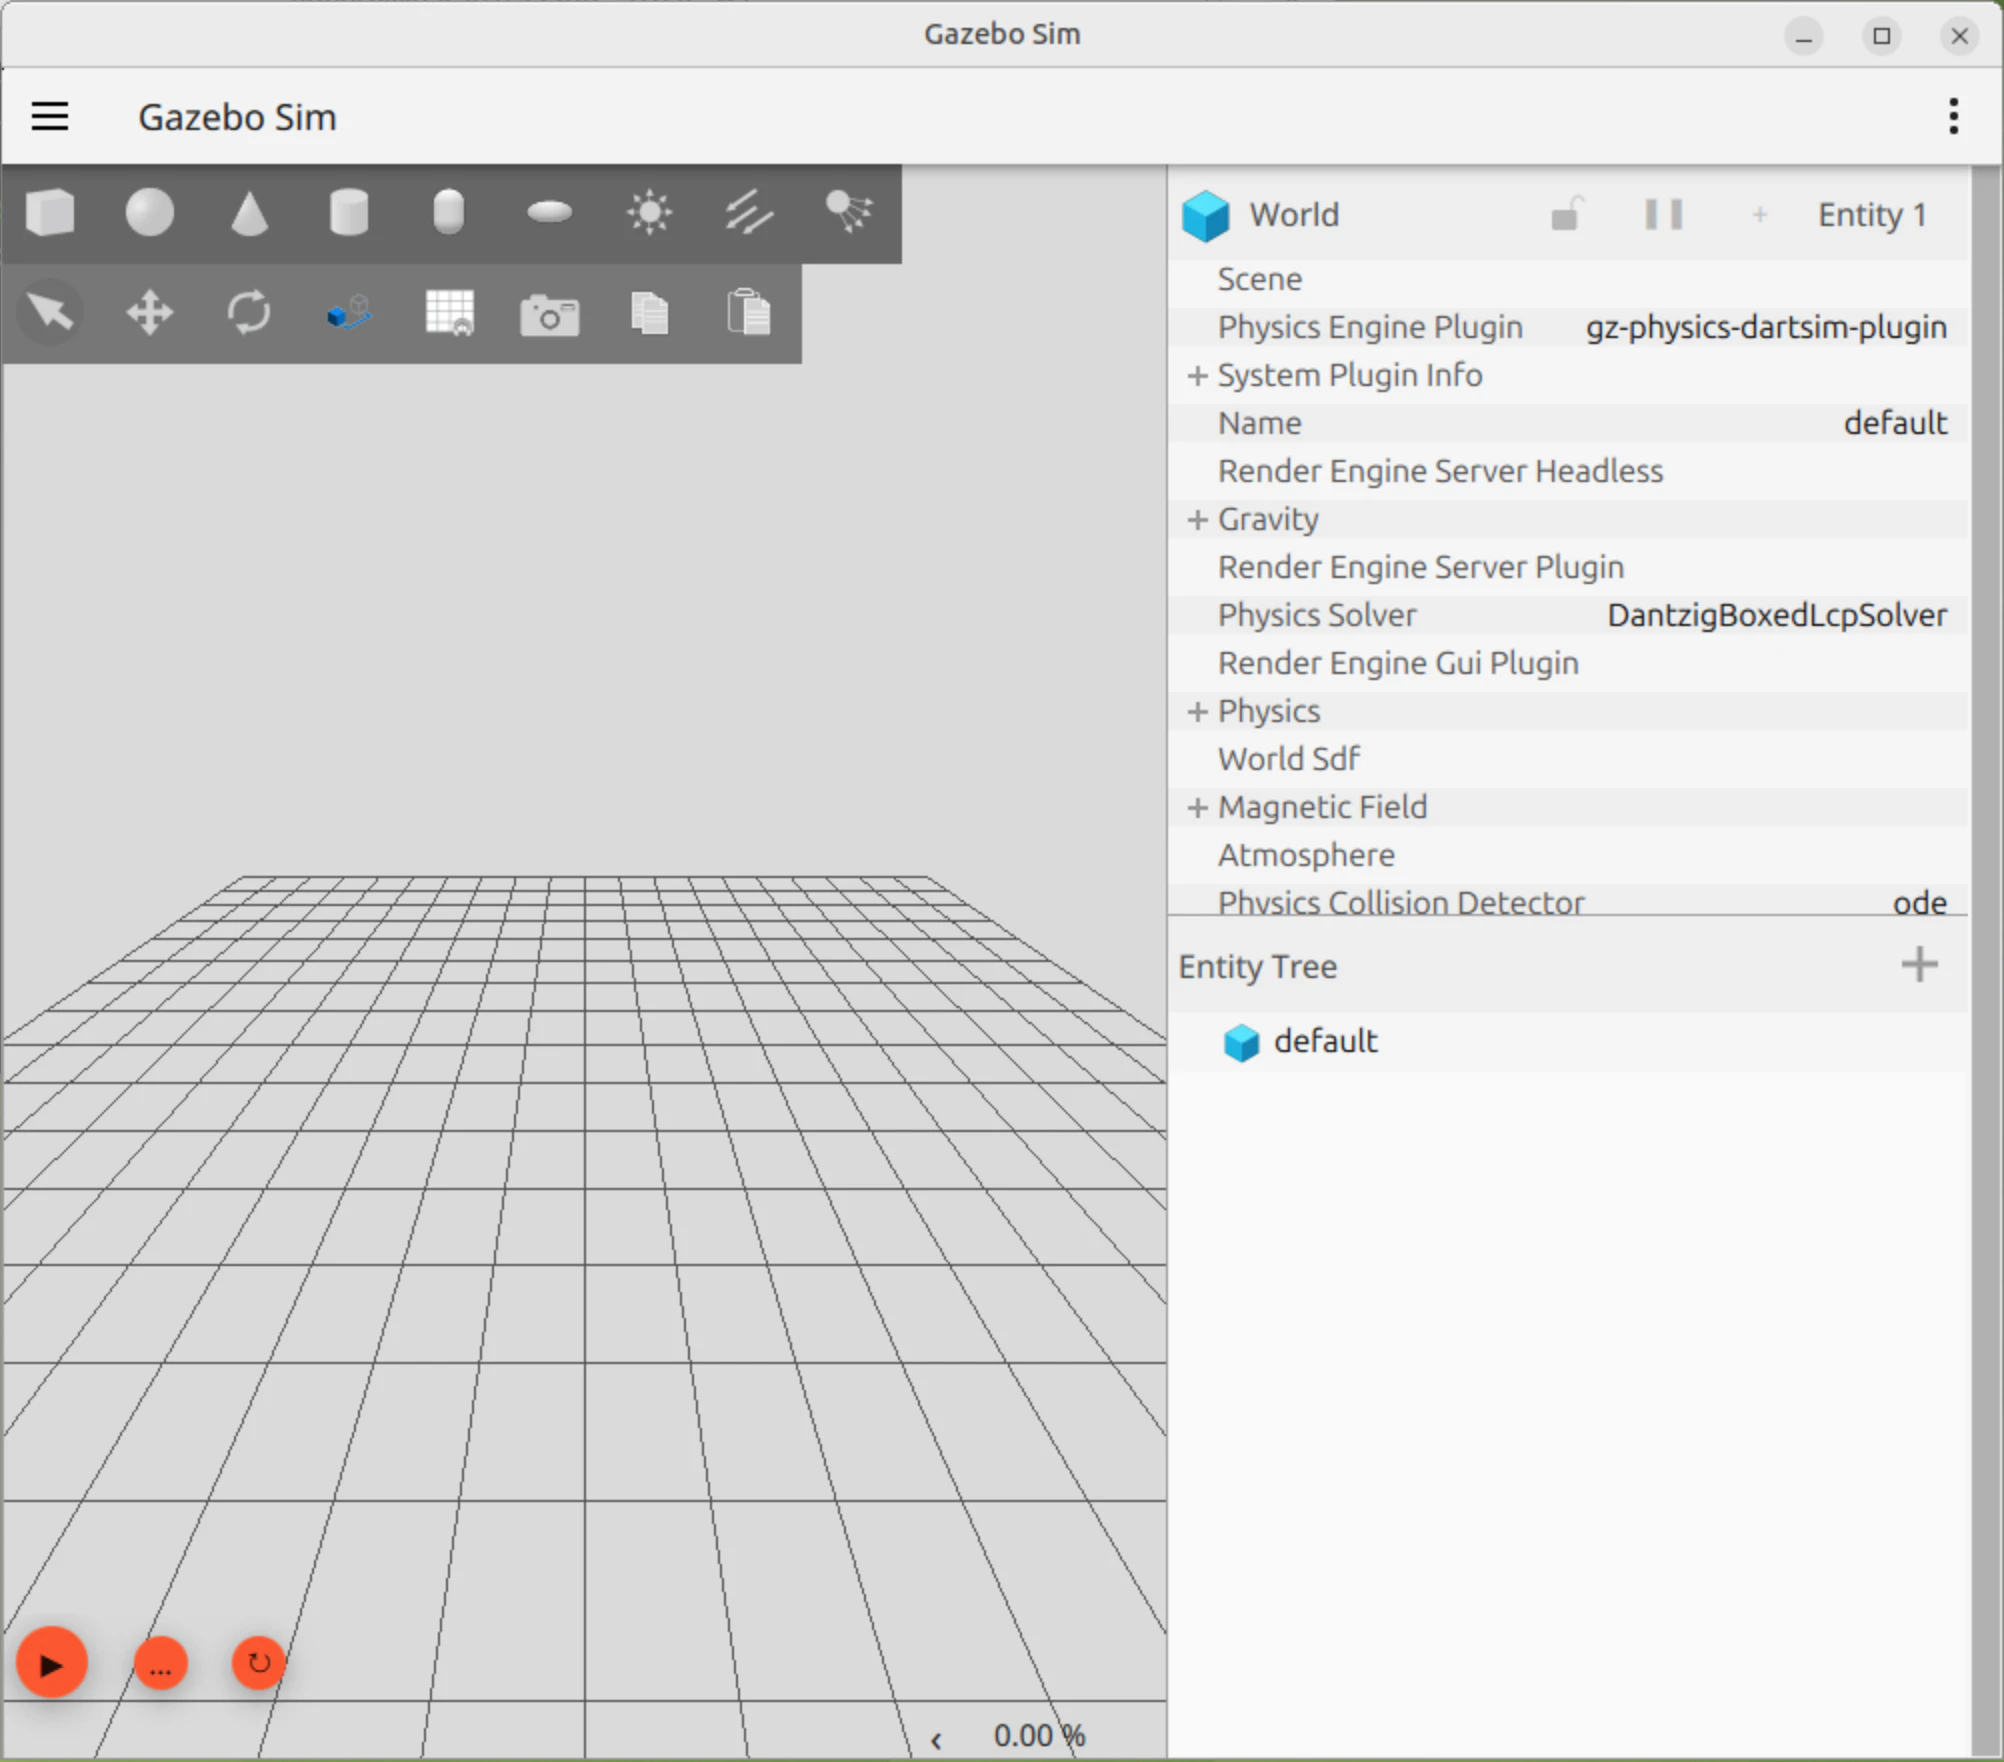Close the Gazebo Sim window
2004x1762 pixels.
click(x=1959, y=37)
